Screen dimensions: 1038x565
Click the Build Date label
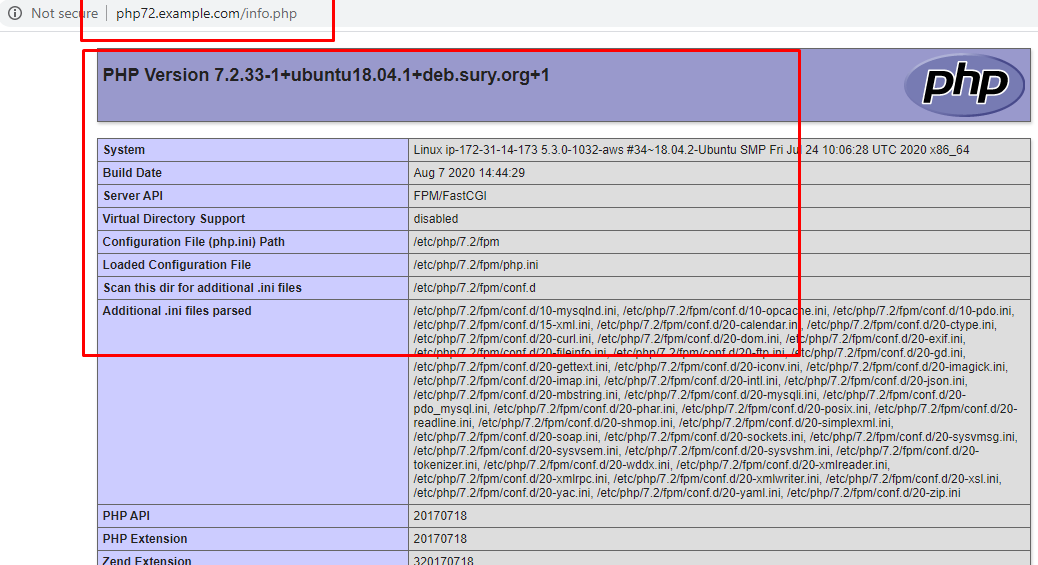[x=132, y=173]
